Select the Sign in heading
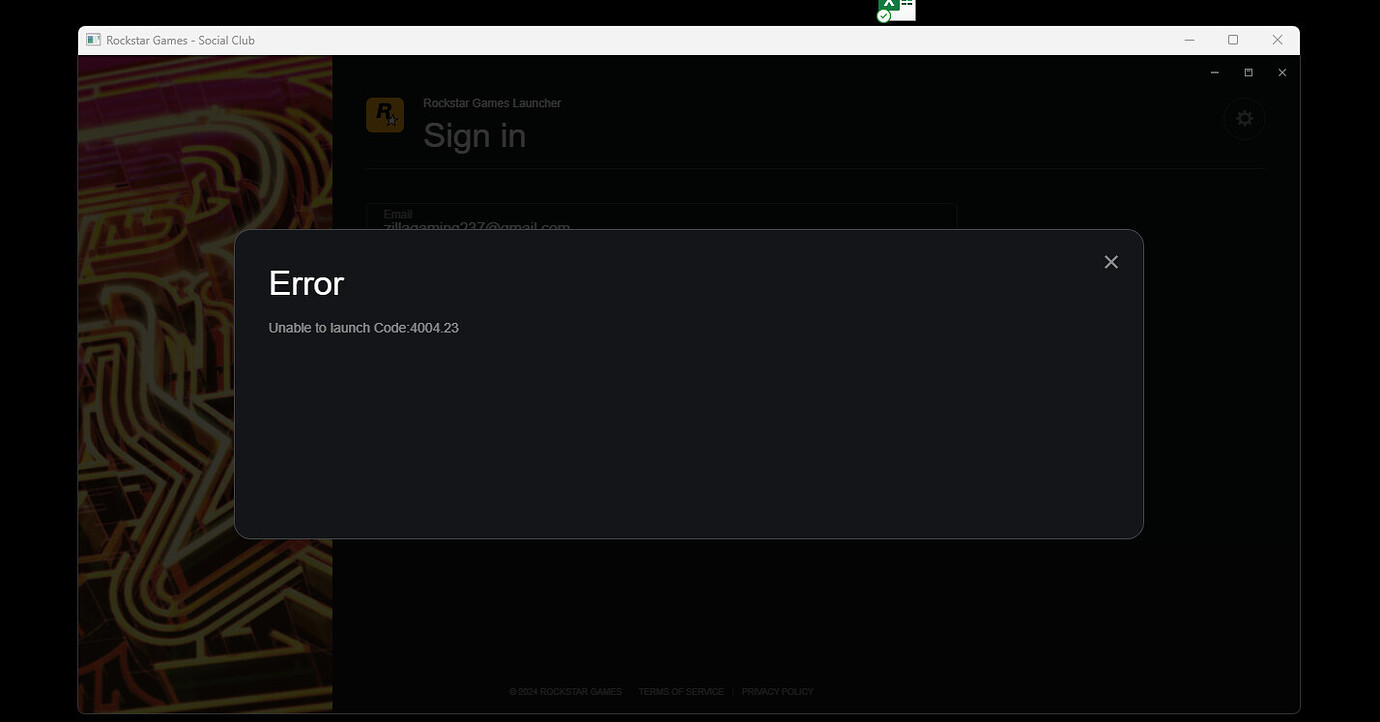The image size is (1380, 722). coord(475,135)
